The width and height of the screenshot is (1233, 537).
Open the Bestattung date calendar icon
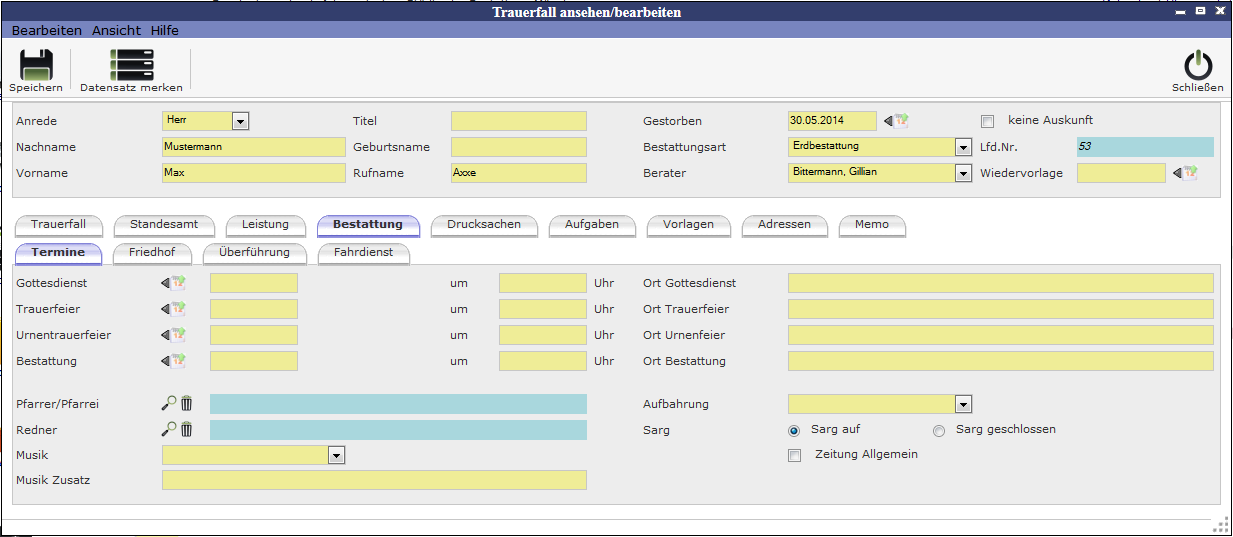pyautogui.click(x=174, y=361)
